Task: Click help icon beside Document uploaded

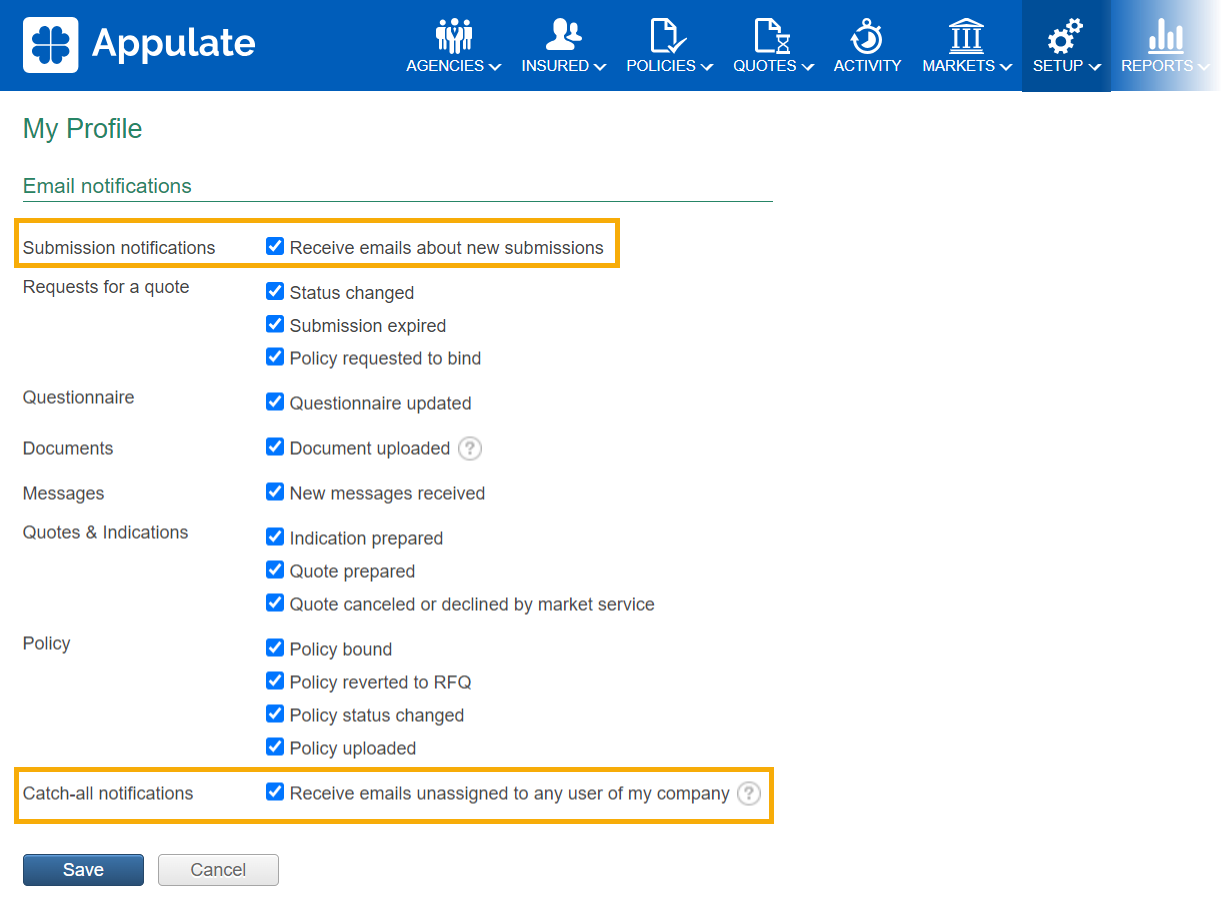Action: click(x=470, y=449)
